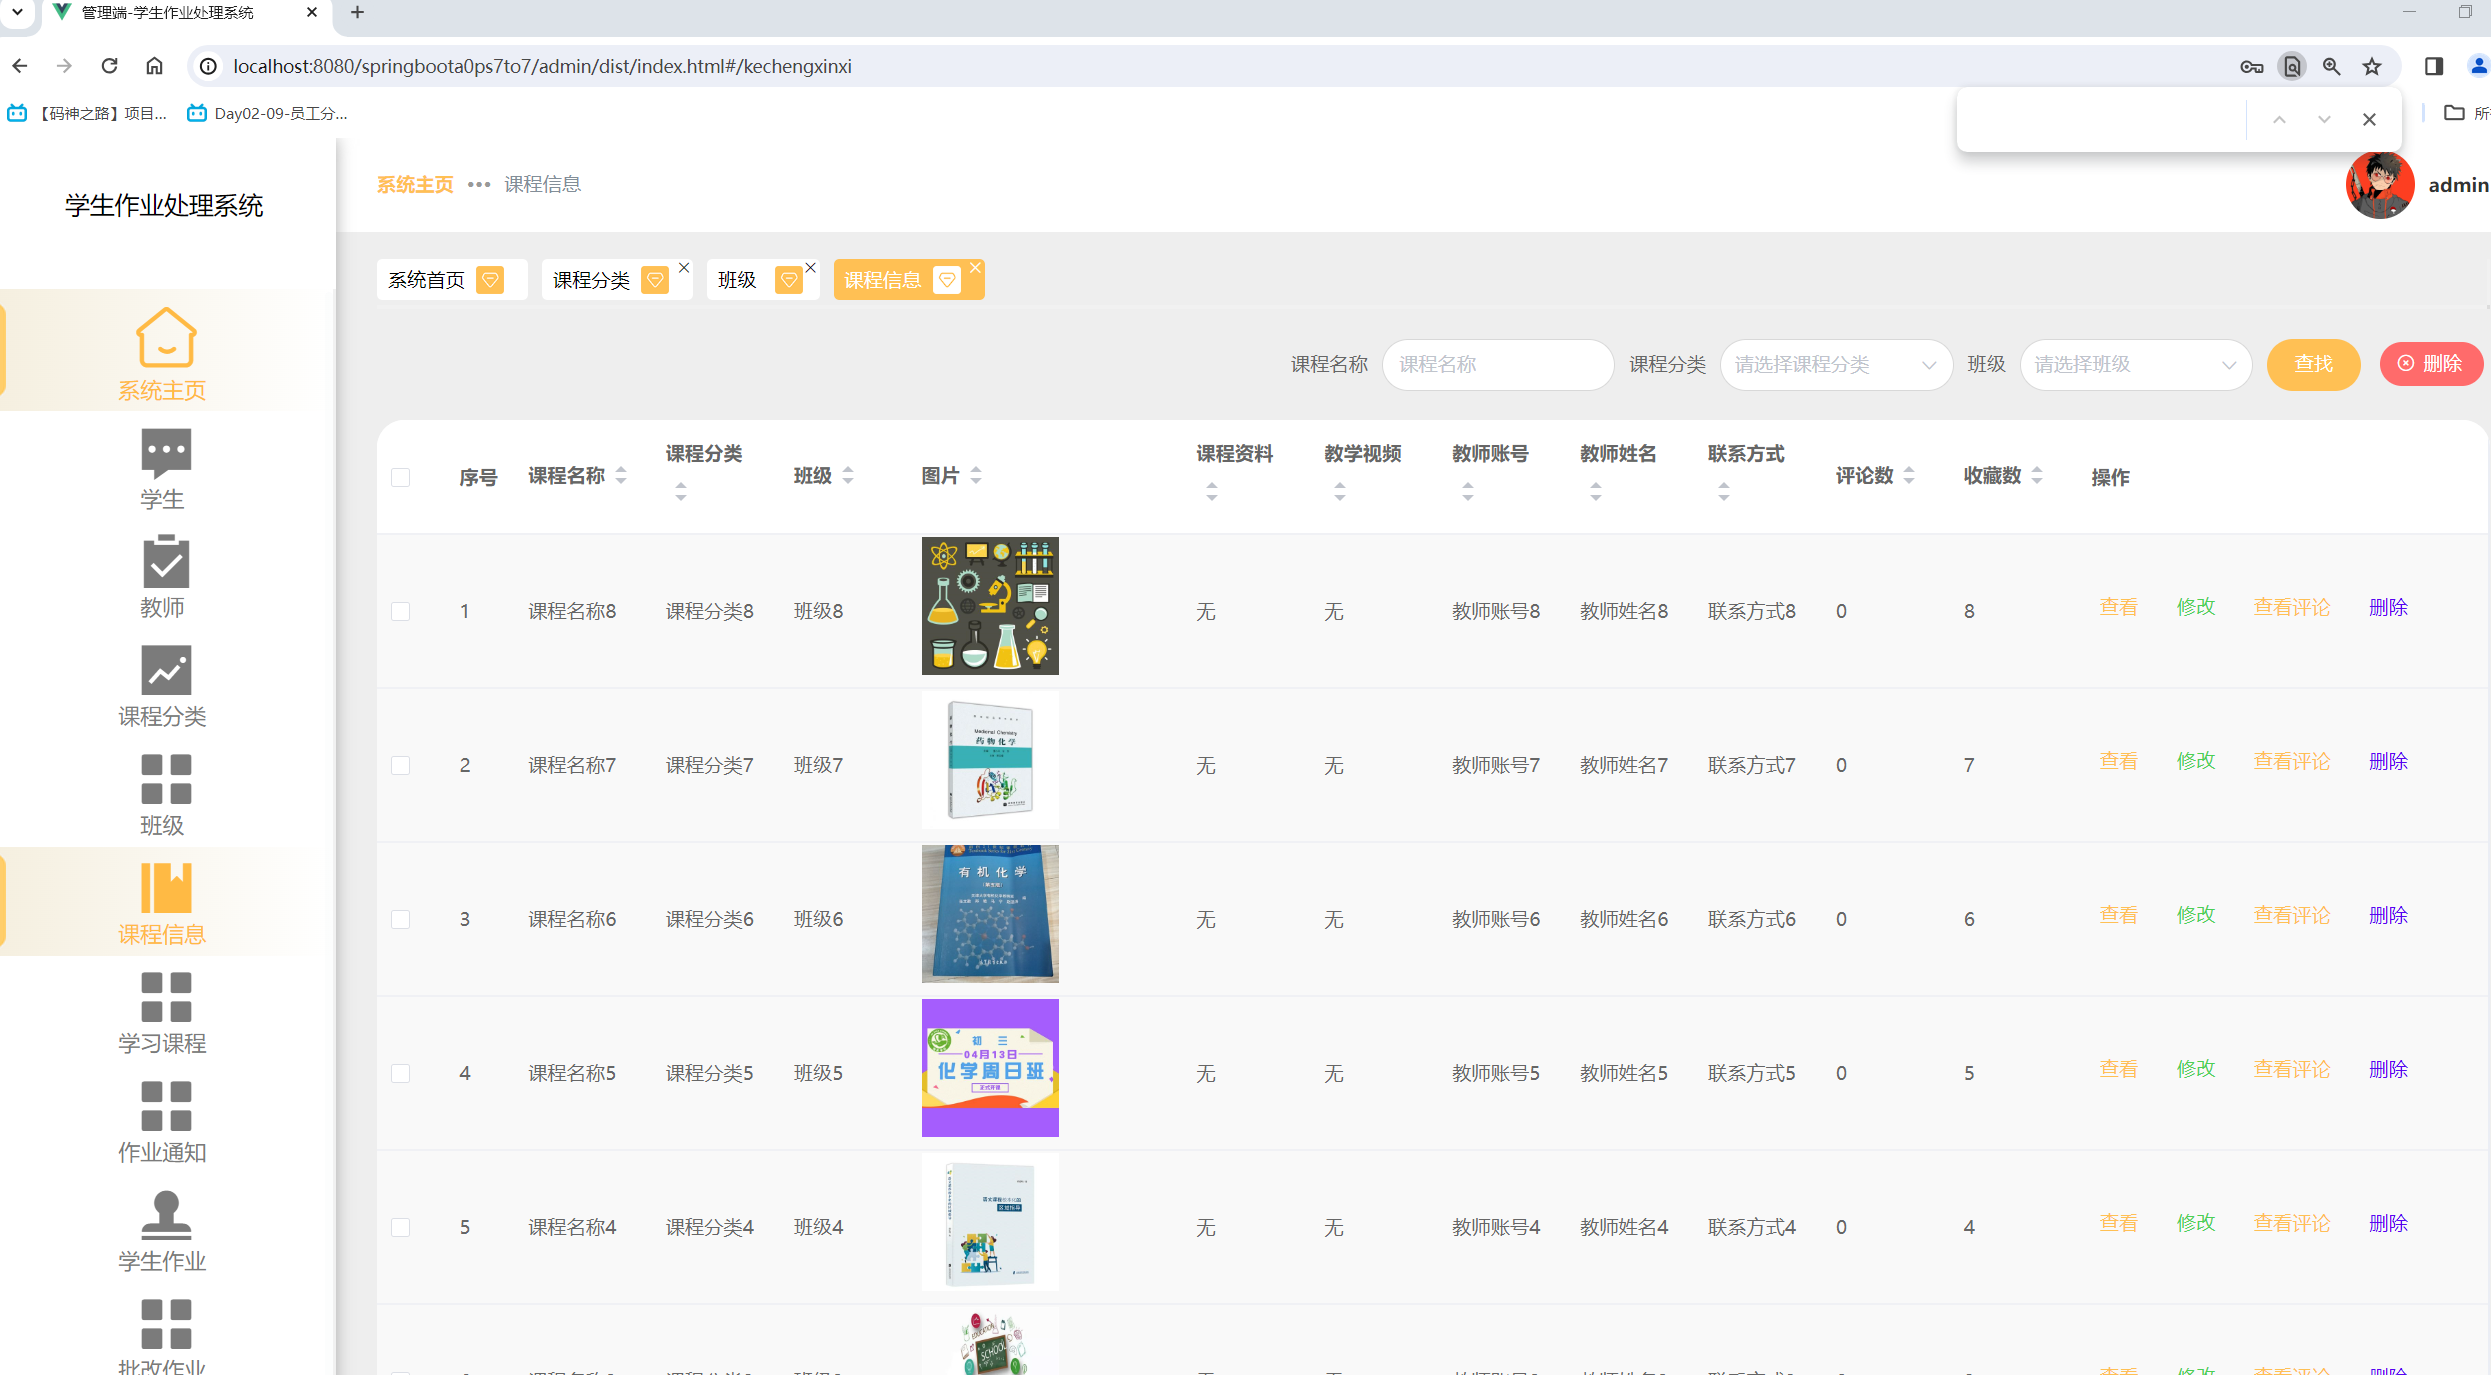Image resolution: width=2491 pixels, height=1375 pixels.
Task: Click the browser bookmark star icon
Action: (x=2371, y=66)
